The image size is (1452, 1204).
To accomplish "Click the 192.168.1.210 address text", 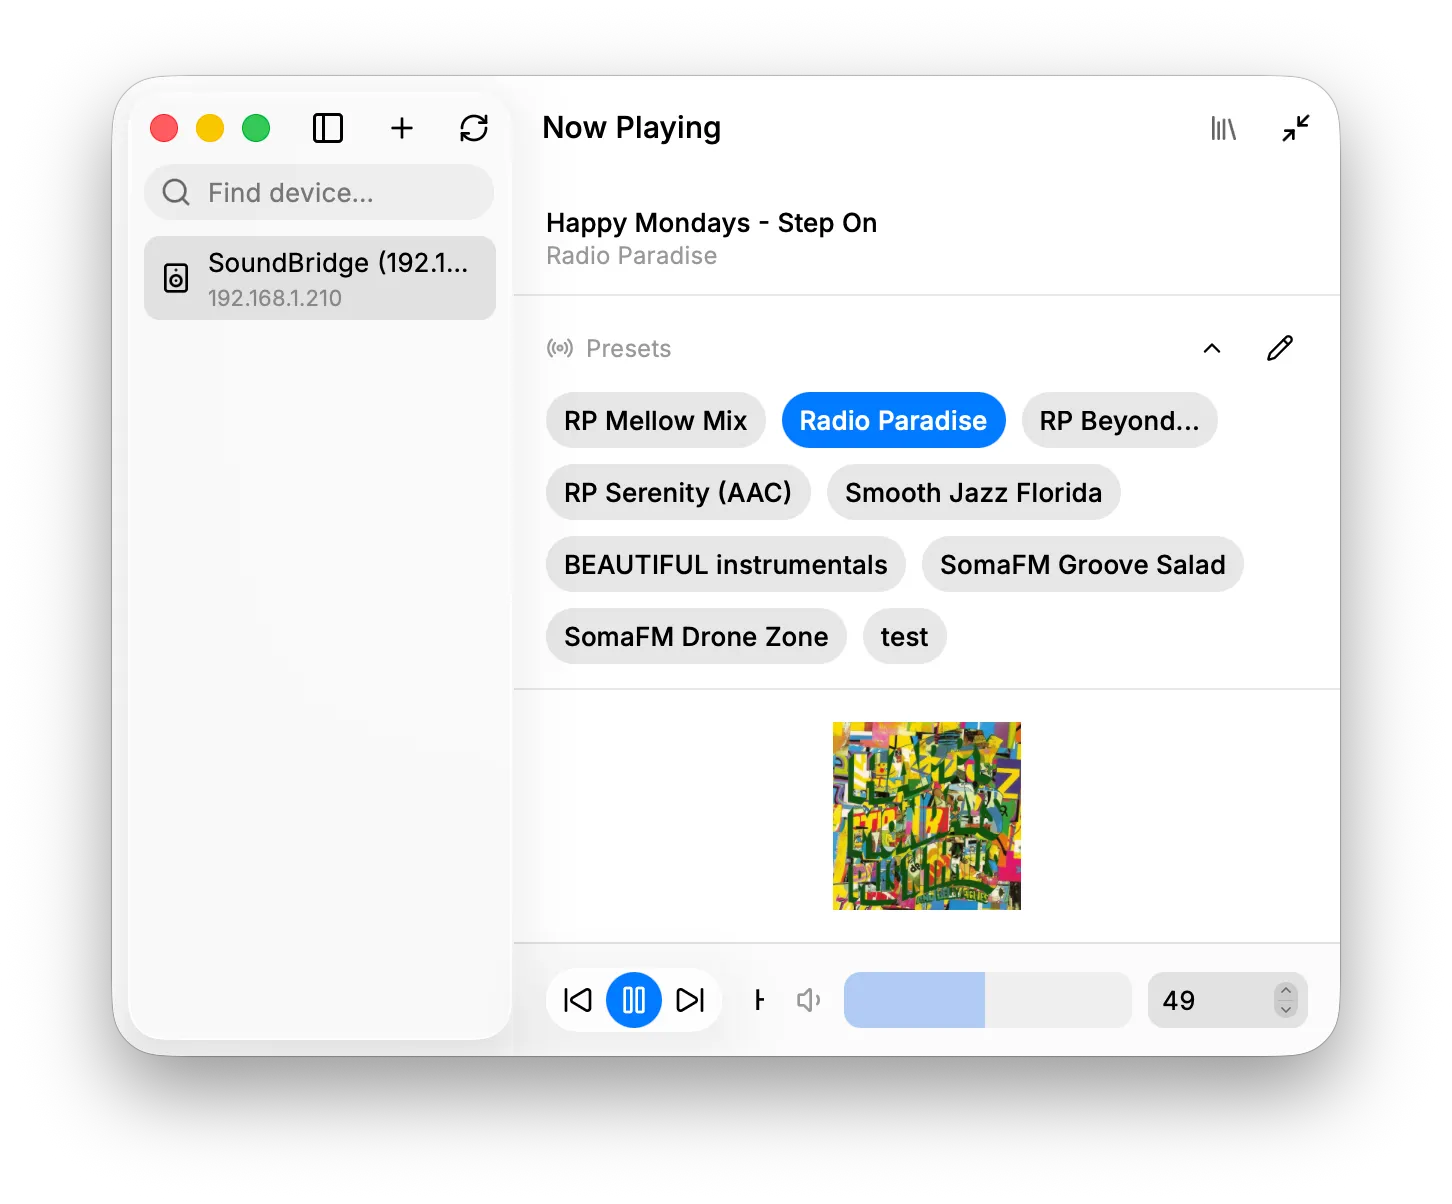I will pyautogui.click(x=275, y=298).
